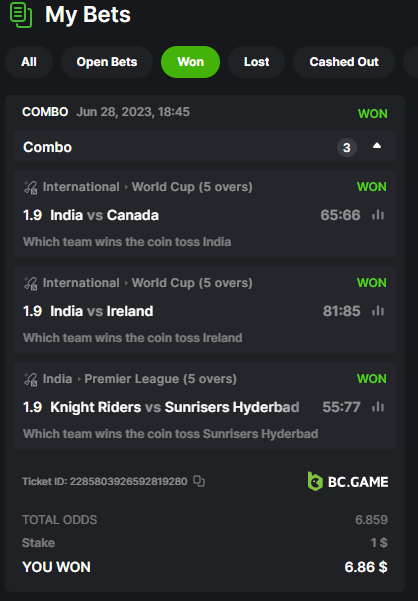Click cricket icon beside Premier League row

click(31, 379)
